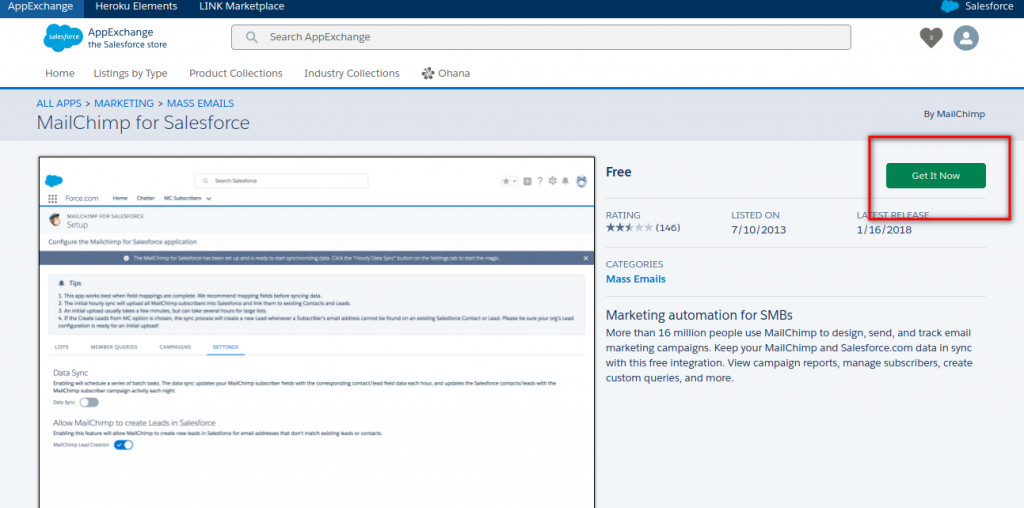Viewport: 1024px width, 508px height.
Task: Open the setup gear in the preview header
Action: pyautogui.click(x=552, y=181)
